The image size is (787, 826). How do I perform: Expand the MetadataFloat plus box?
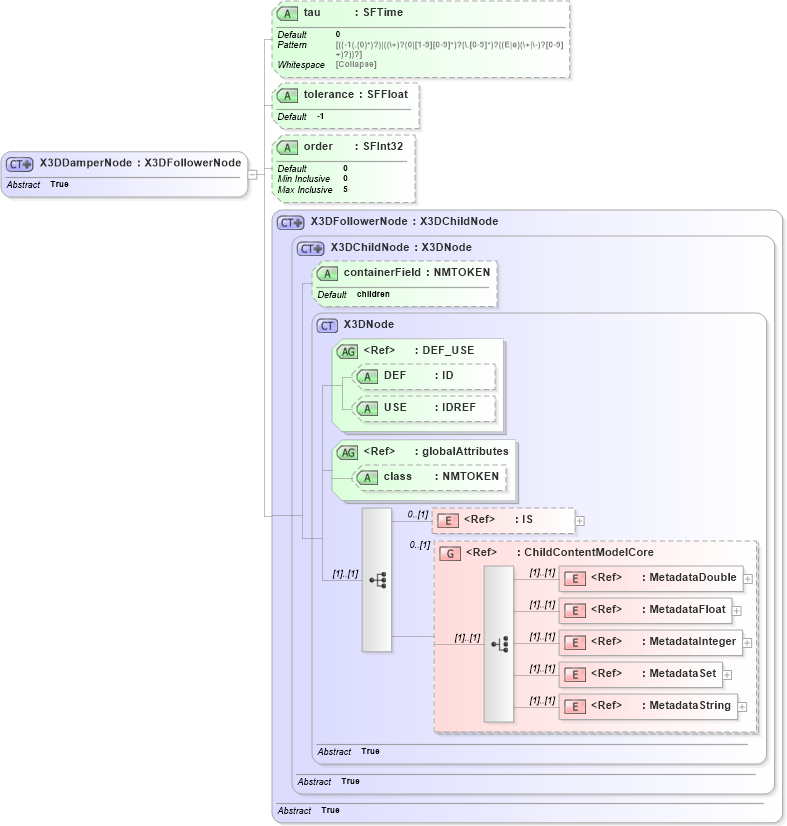[x=737, y=611]
